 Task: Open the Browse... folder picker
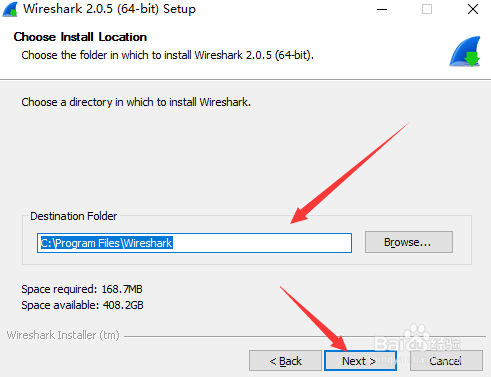[x=409, y=242]
